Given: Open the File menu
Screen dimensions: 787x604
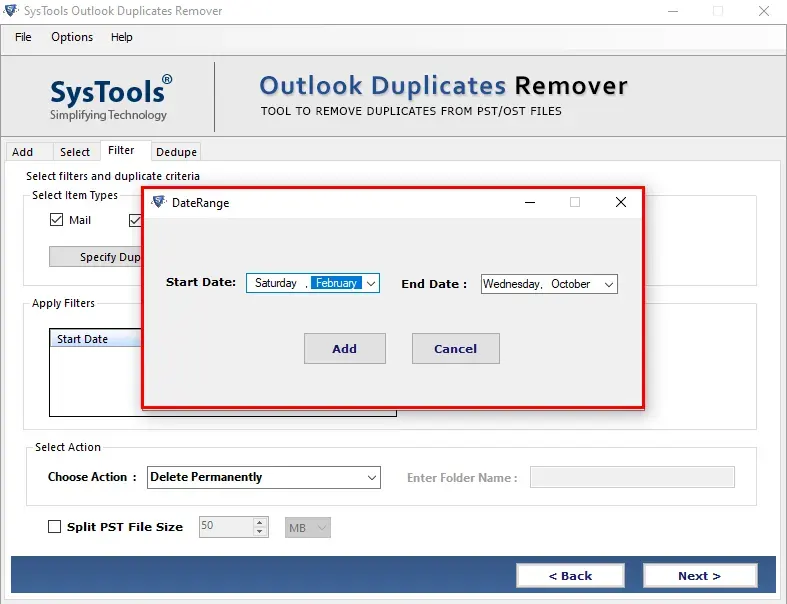Looking at the screenshot, I should coord(23,37).
